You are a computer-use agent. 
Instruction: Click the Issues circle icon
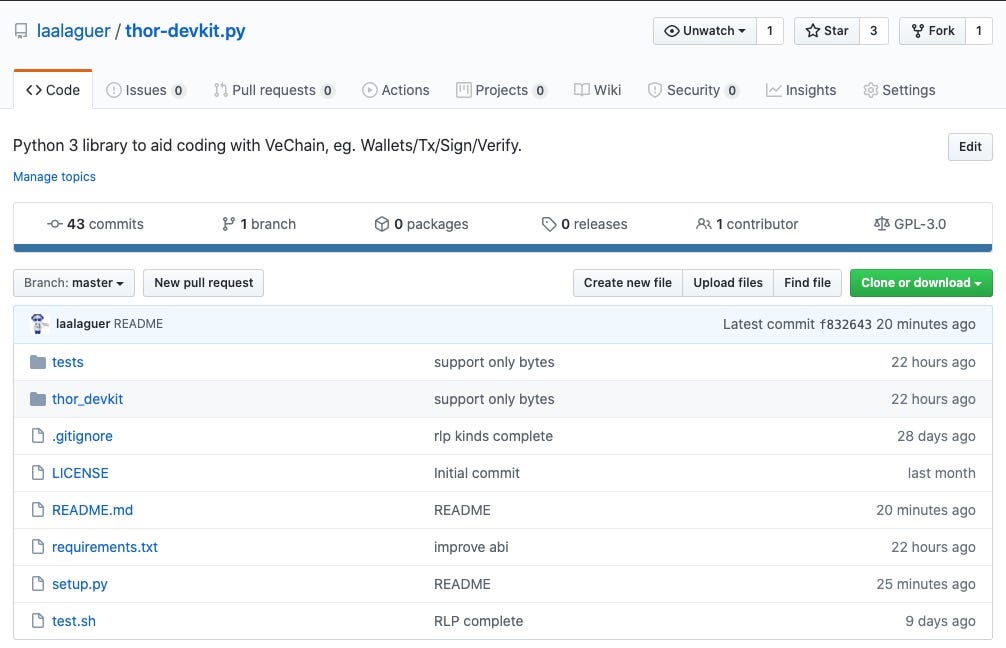pos(114,90)
